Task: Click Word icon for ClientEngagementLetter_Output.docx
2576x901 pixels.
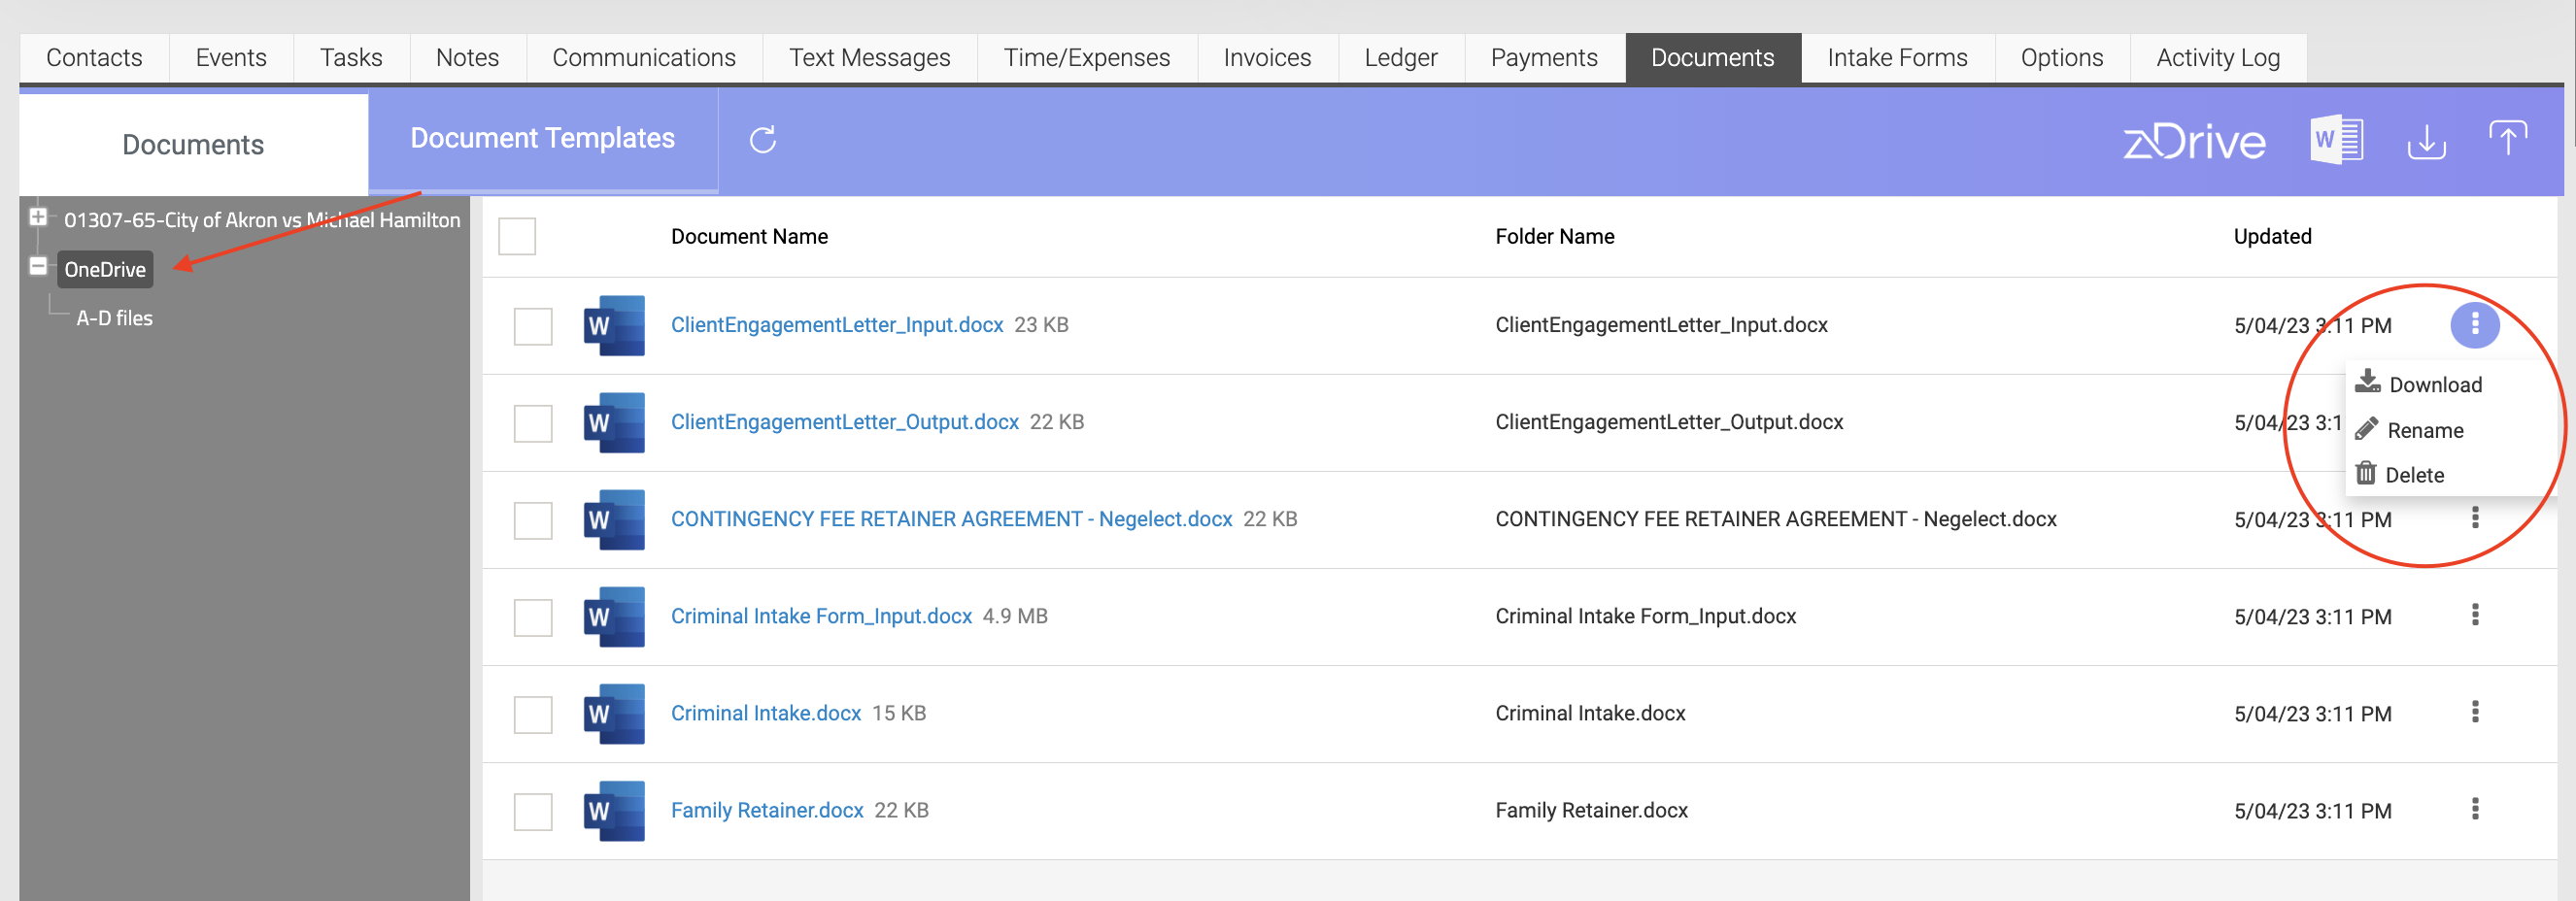Action: tap(614, 422)
